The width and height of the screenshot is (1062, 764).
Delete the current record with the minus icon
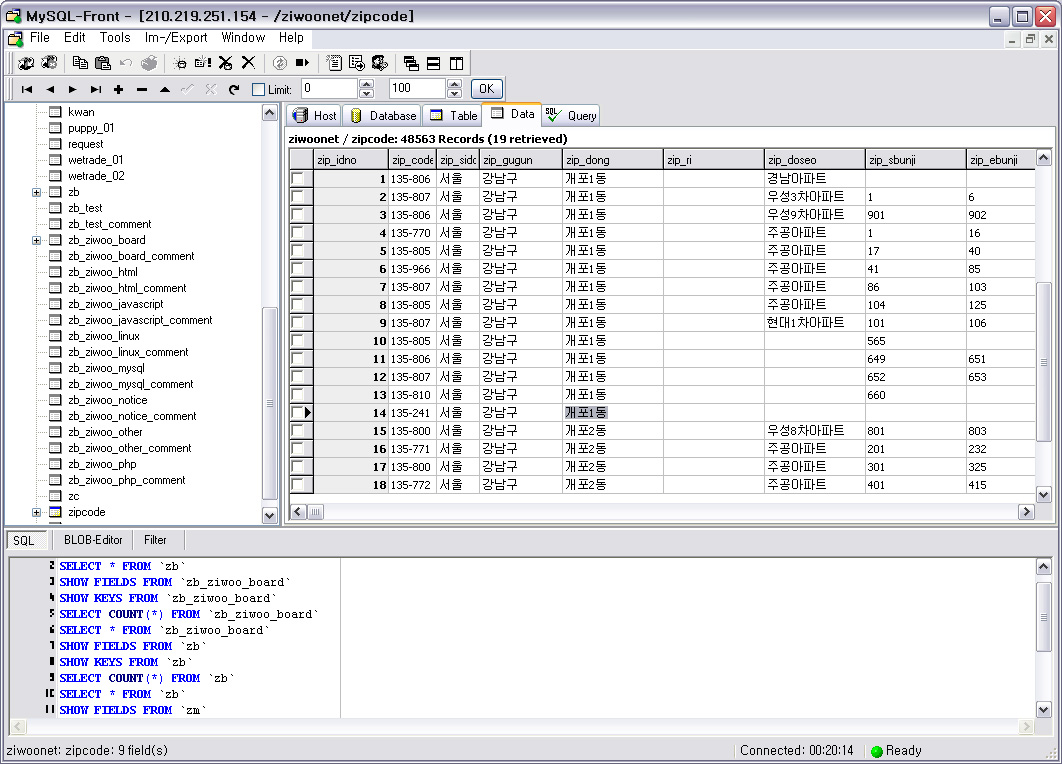click(x=142, y=89)
